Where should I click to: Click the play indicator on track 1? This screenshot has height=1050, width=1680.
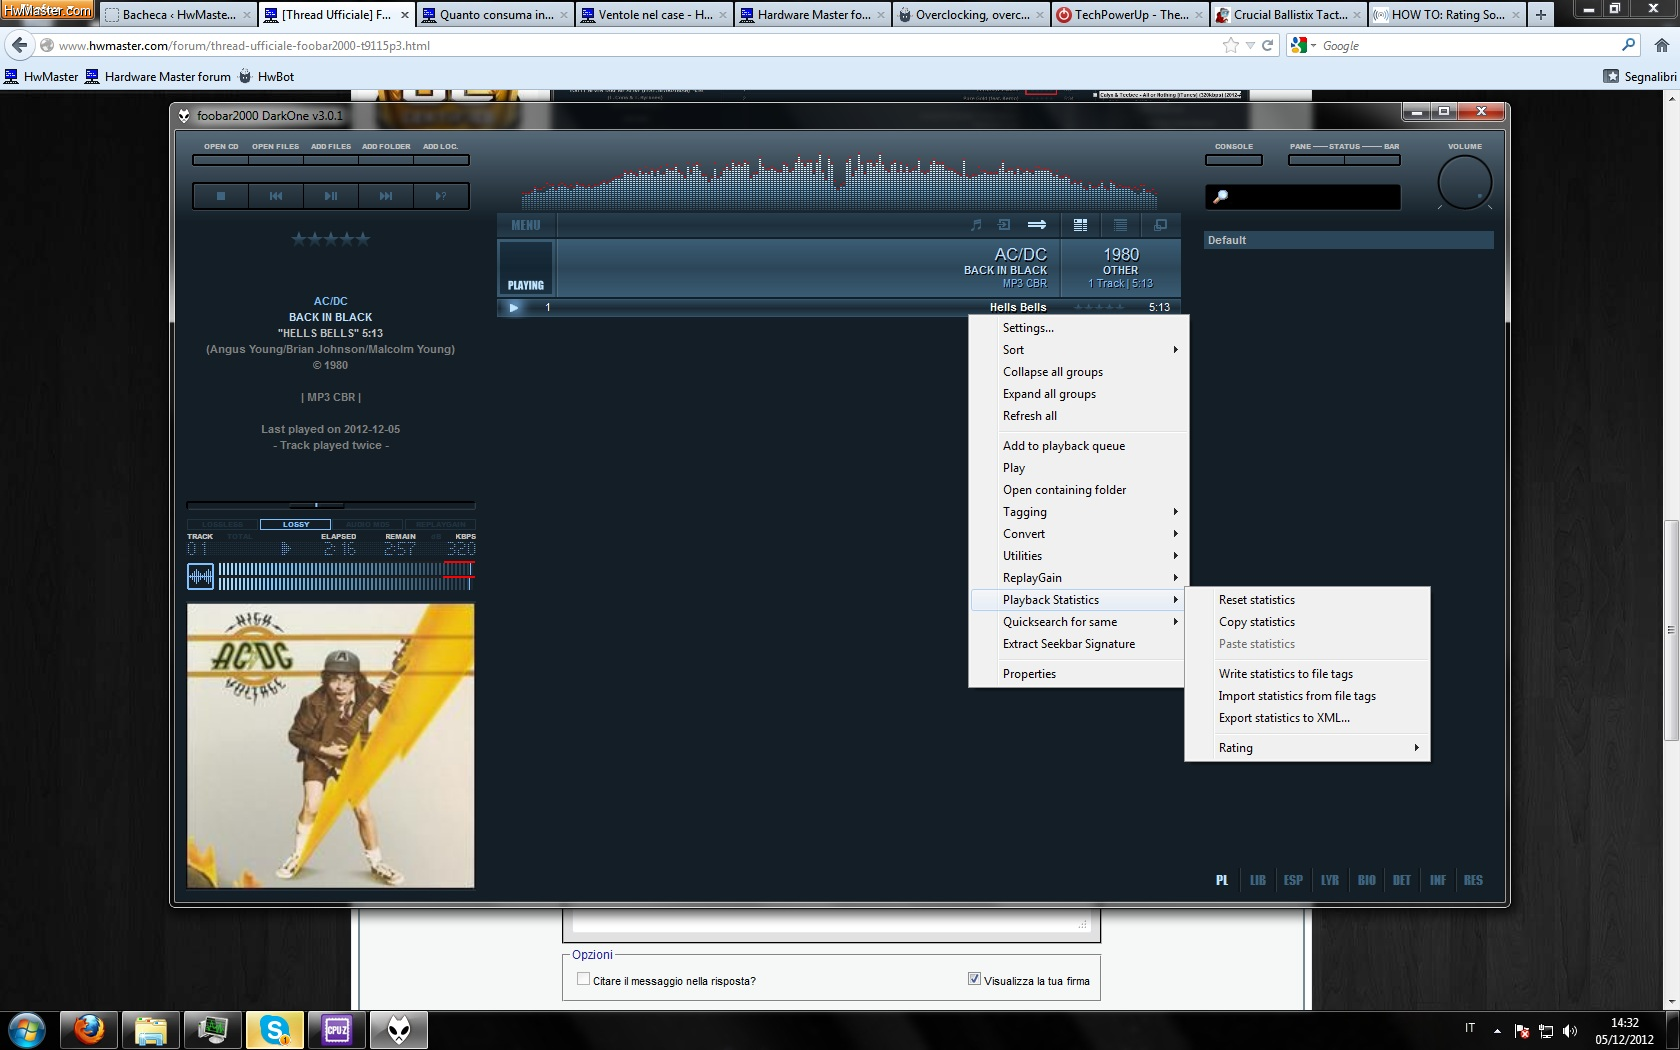[x=514, y=307]
